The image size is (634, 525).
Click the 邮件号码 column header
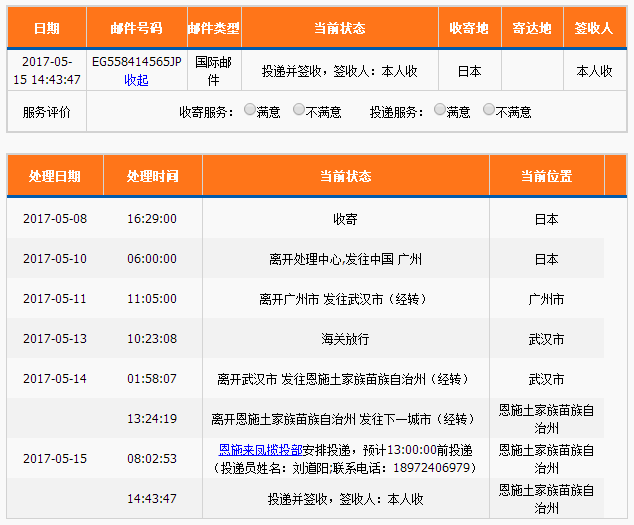click(x=137, y=28)
